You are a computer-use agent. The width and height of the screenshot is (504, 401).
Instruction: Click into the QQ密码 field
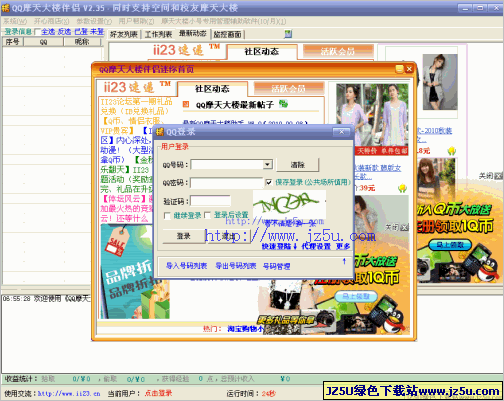pyautogui.click(x=227, y=183)
